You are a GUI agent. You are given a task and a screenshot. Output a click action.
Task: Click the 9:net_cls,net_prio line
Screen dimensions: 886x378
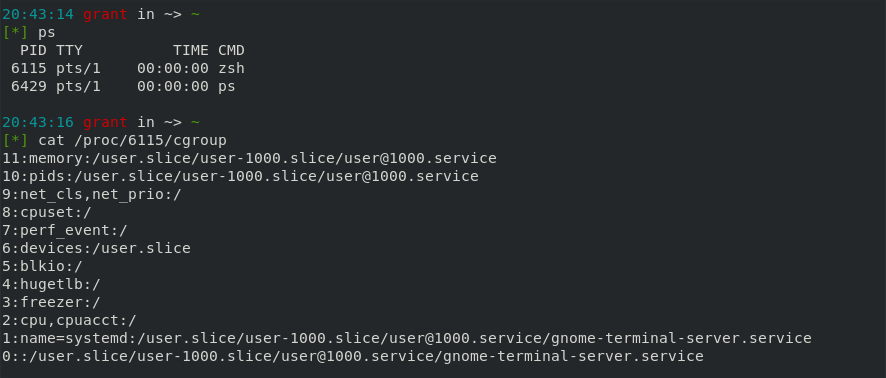(x=92, y=194)
